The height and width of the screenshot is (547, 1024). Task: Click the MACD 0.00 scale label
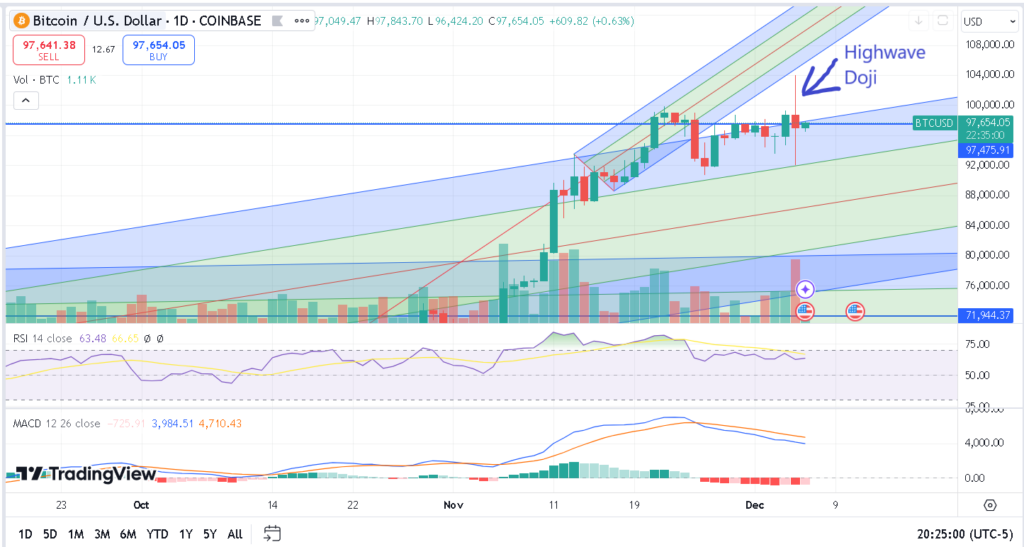coord(974,478)
